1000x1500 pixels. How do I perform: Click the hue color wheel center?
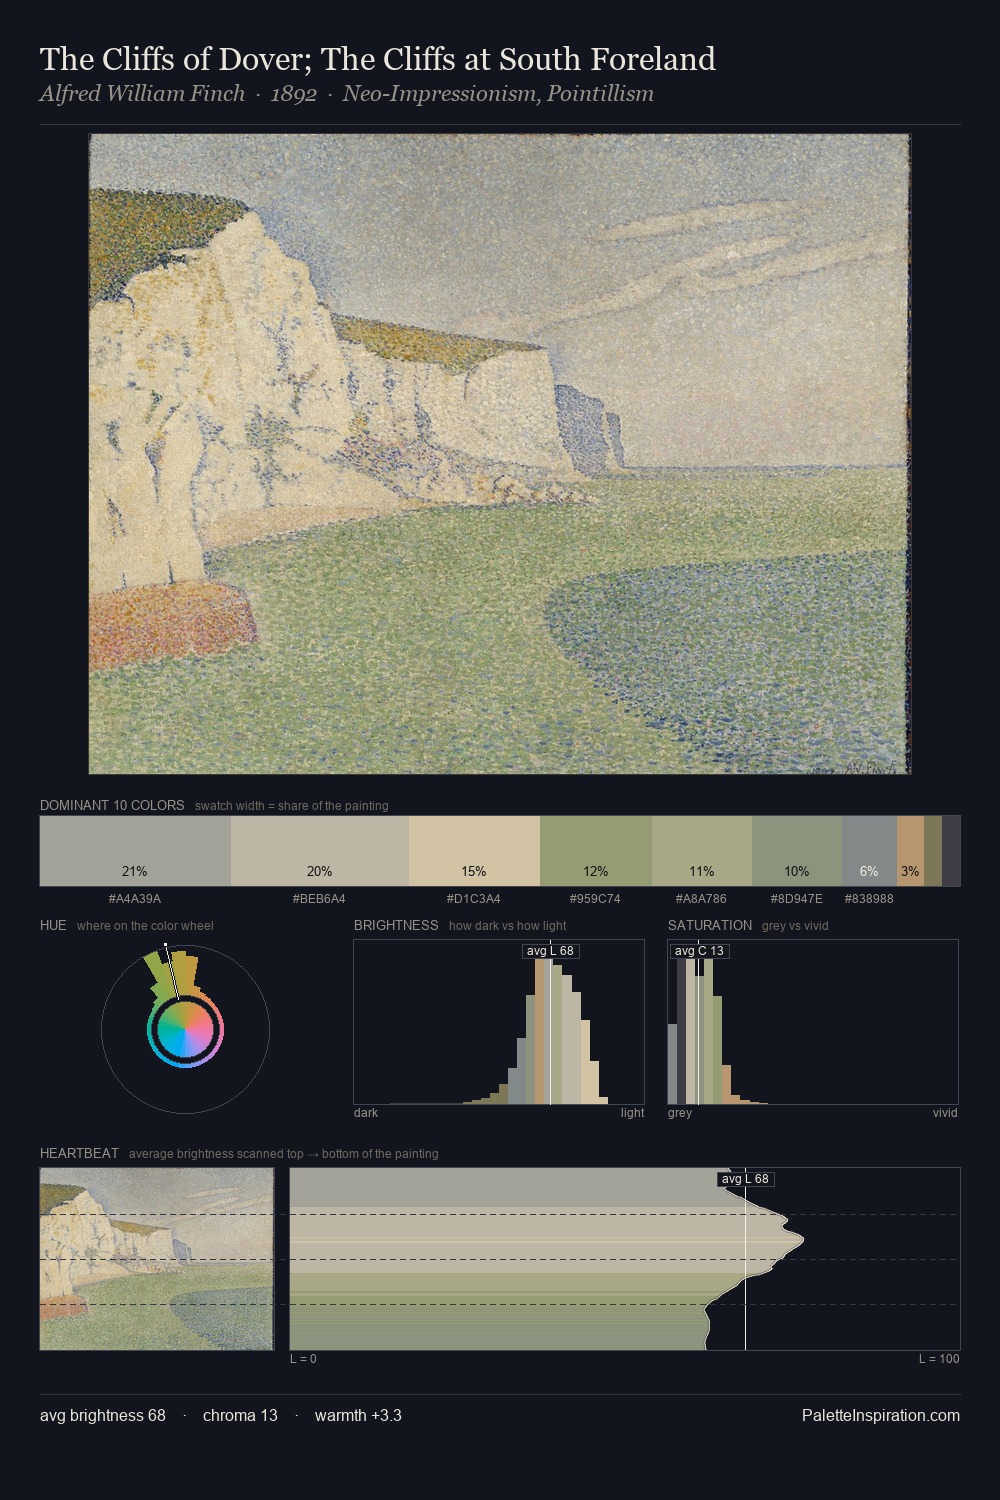[185, 1030]
